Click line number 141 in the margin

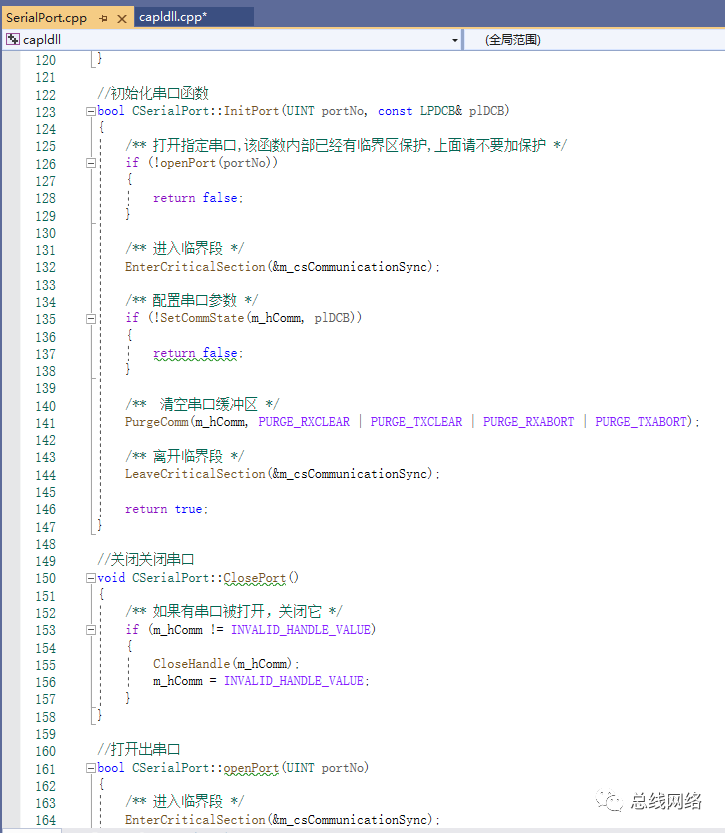pos(46,423)
